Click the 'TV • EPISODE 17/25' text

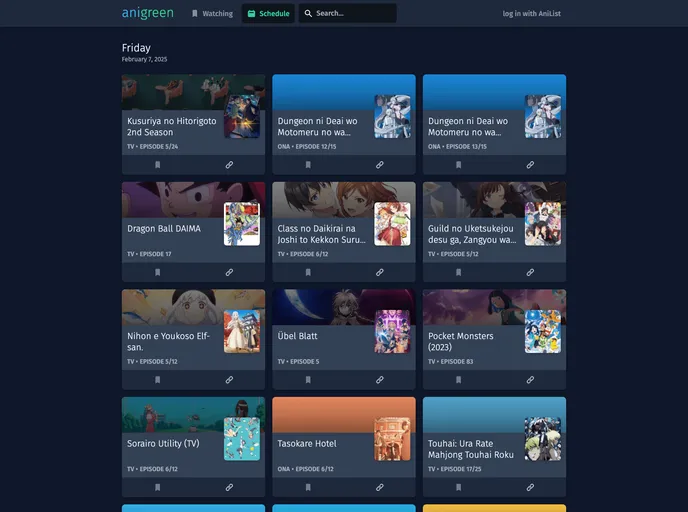(x=455, y=469)
